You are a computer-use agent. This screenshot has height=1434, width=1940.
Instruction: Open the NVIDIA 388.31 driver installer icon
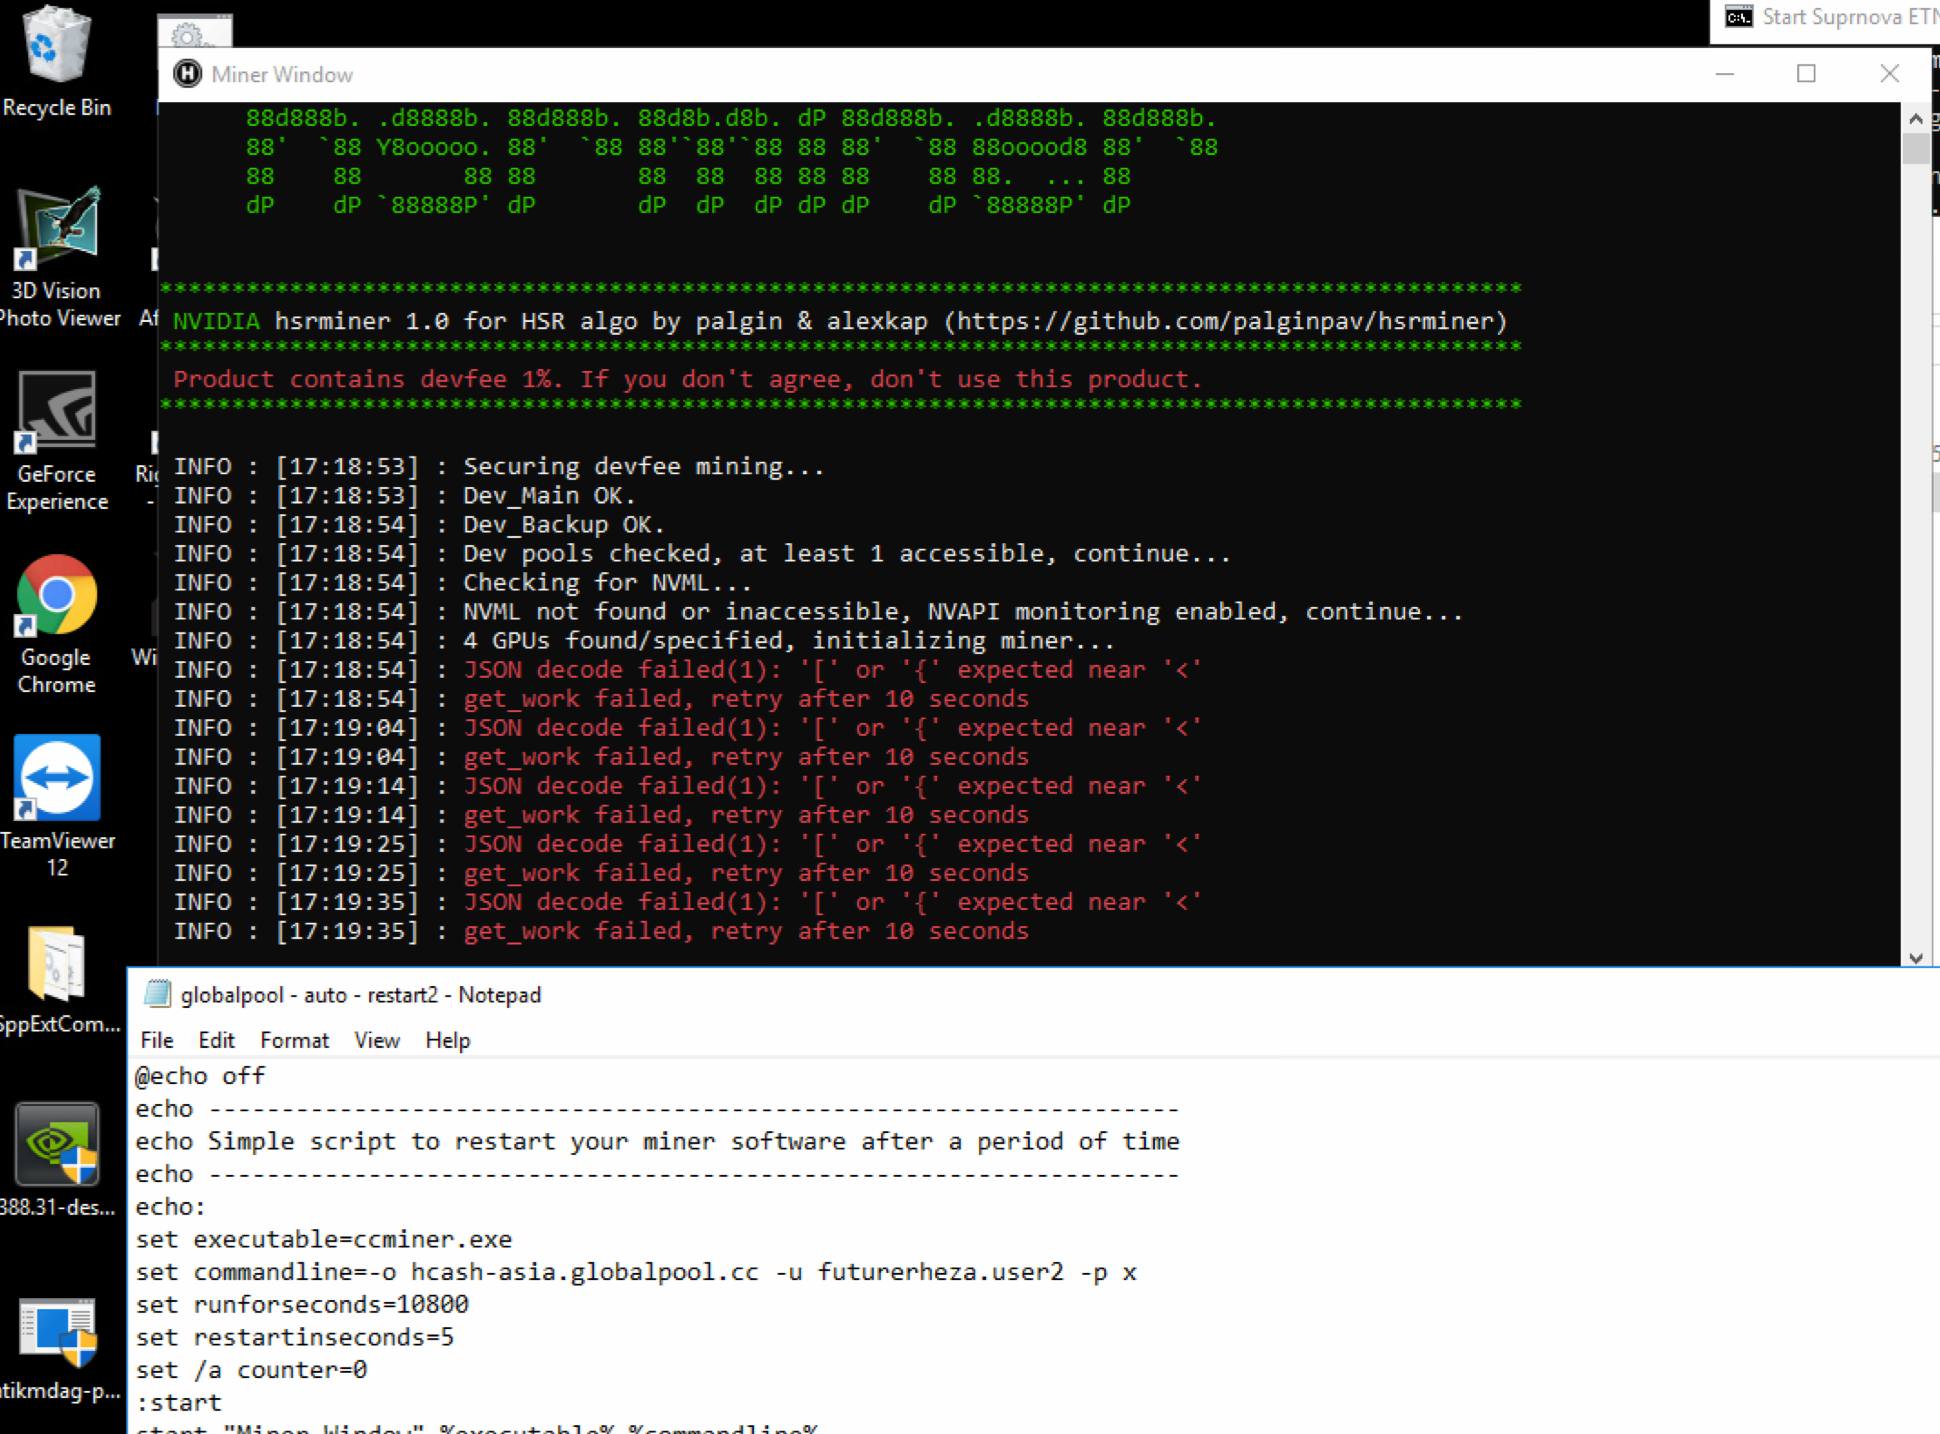click(x=57, y=1160)
